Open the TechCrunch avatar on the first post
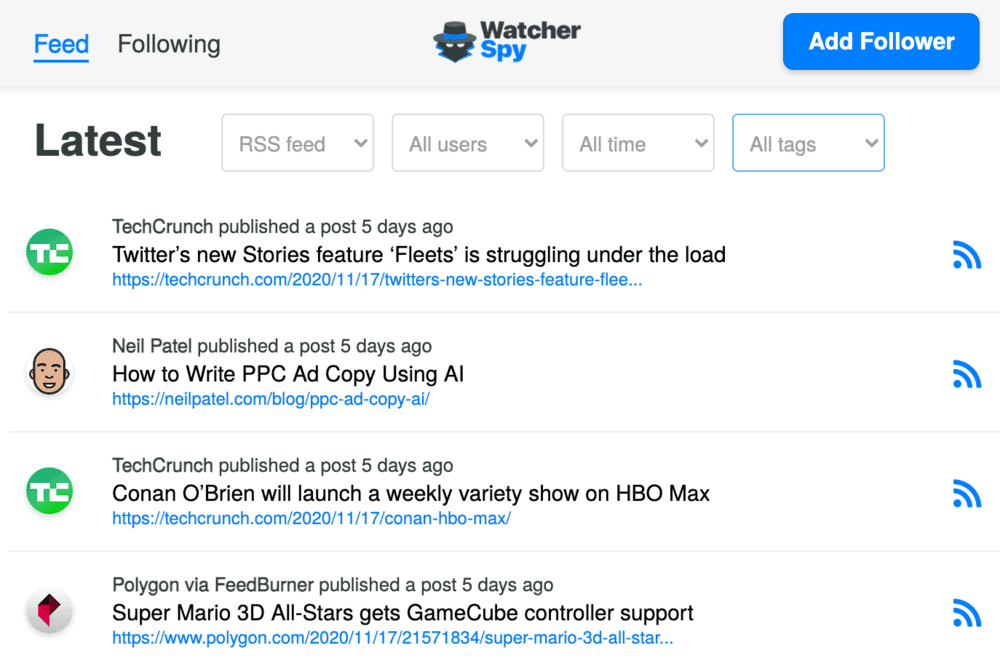Image resolution: width=1000 pixels, height=664 pixels. point(49,252)
